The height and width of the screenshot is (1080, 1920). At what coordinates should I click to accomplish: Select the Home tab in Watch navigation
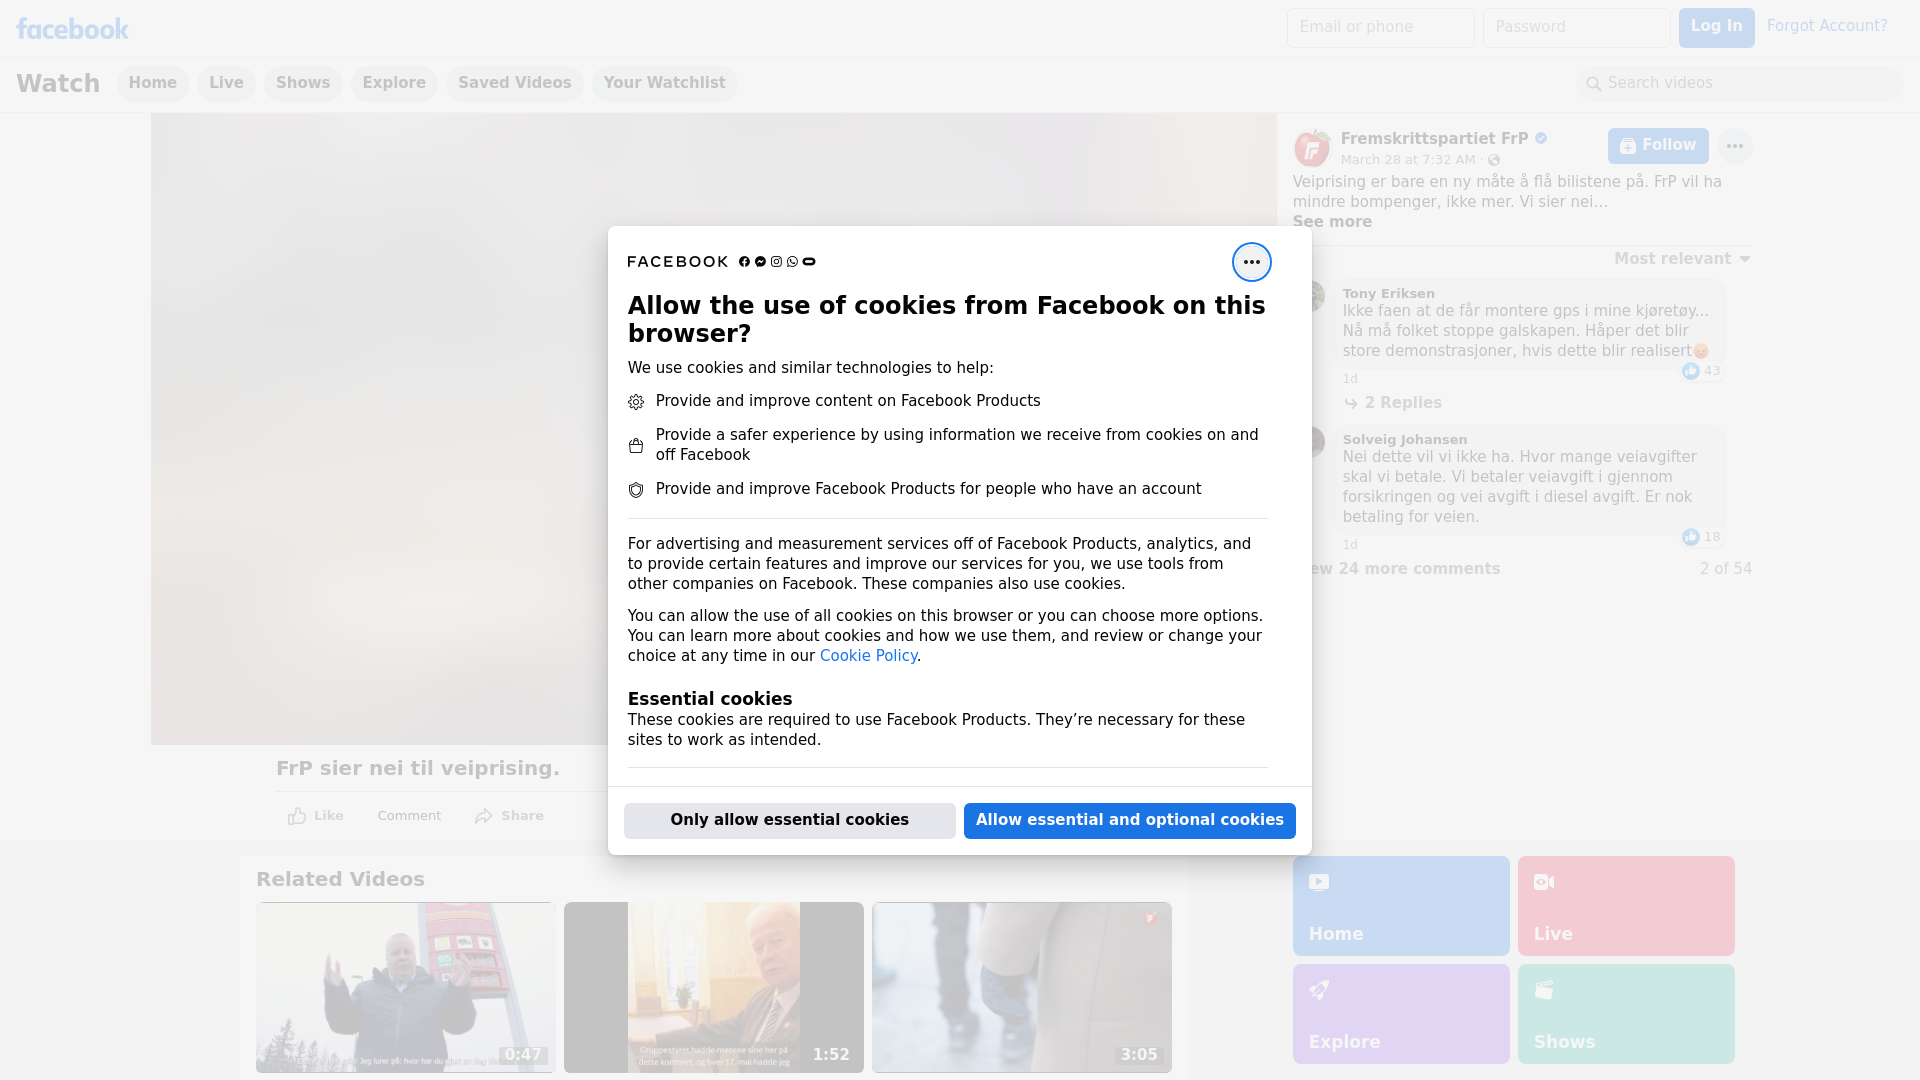[152, 83]
